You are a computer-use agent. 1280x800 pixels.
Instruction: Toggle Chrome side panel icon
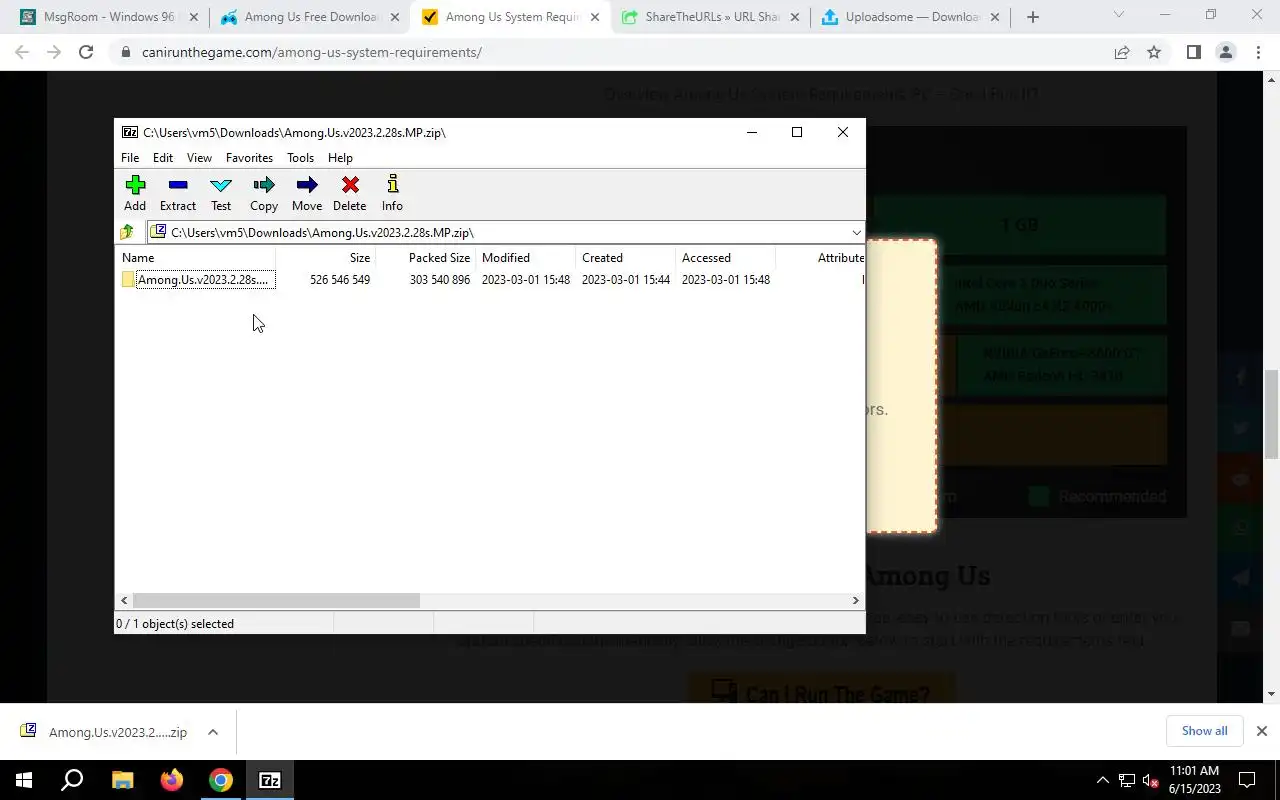(1193, 52)
